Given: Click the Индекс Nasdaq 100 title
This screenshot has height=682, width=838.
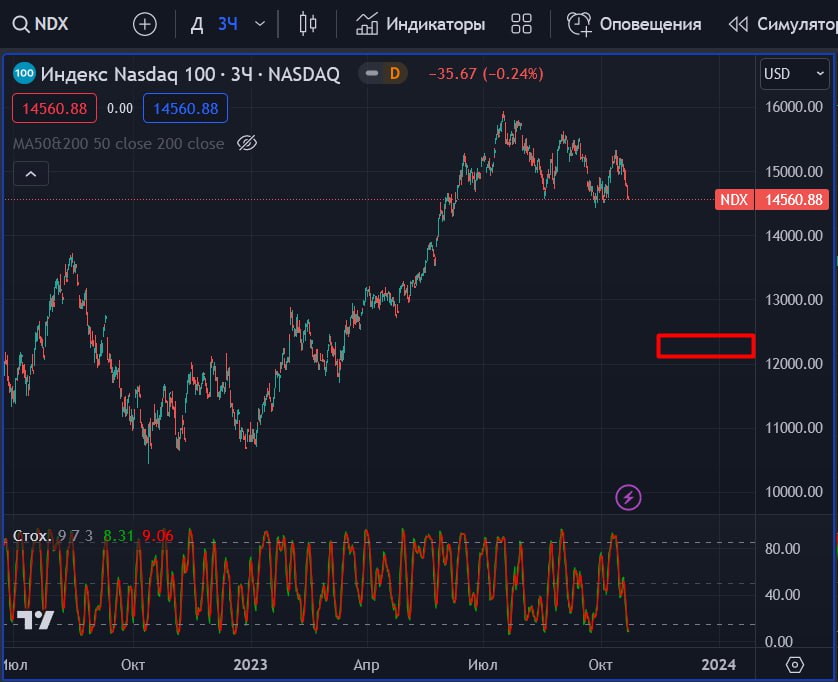Looking at the screenshot, I should pos(190,74).
